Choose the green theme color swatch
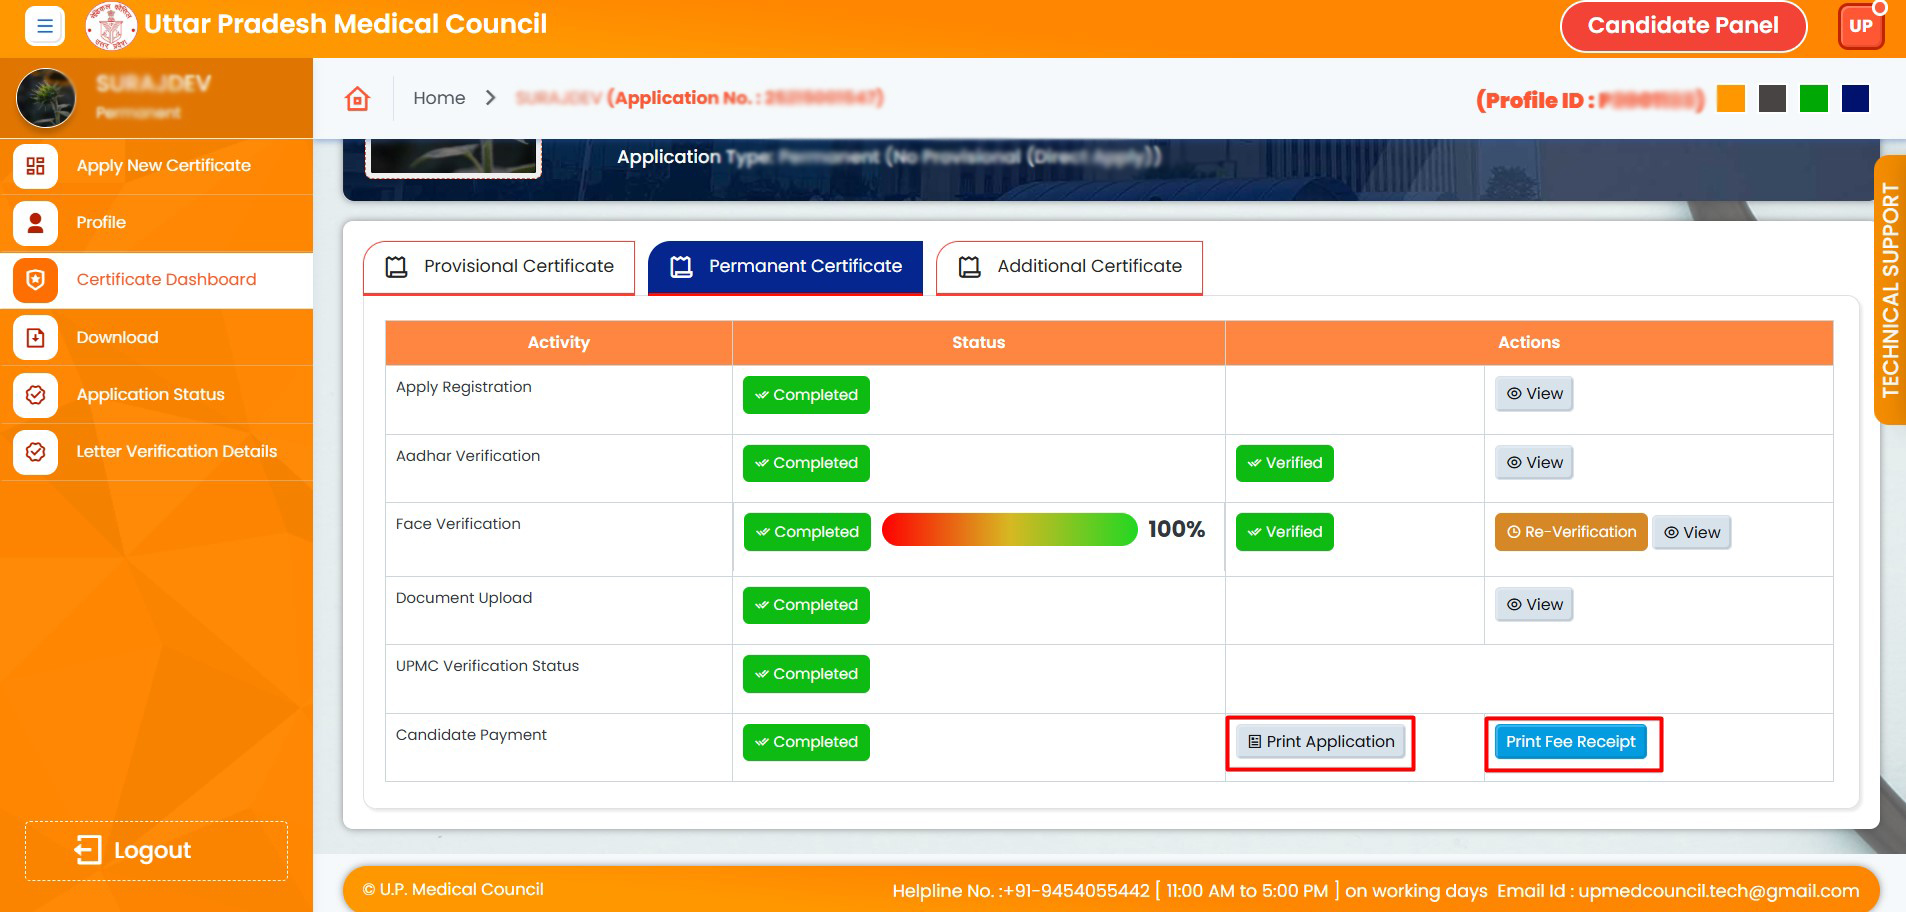 click(x=1813, y=99)
